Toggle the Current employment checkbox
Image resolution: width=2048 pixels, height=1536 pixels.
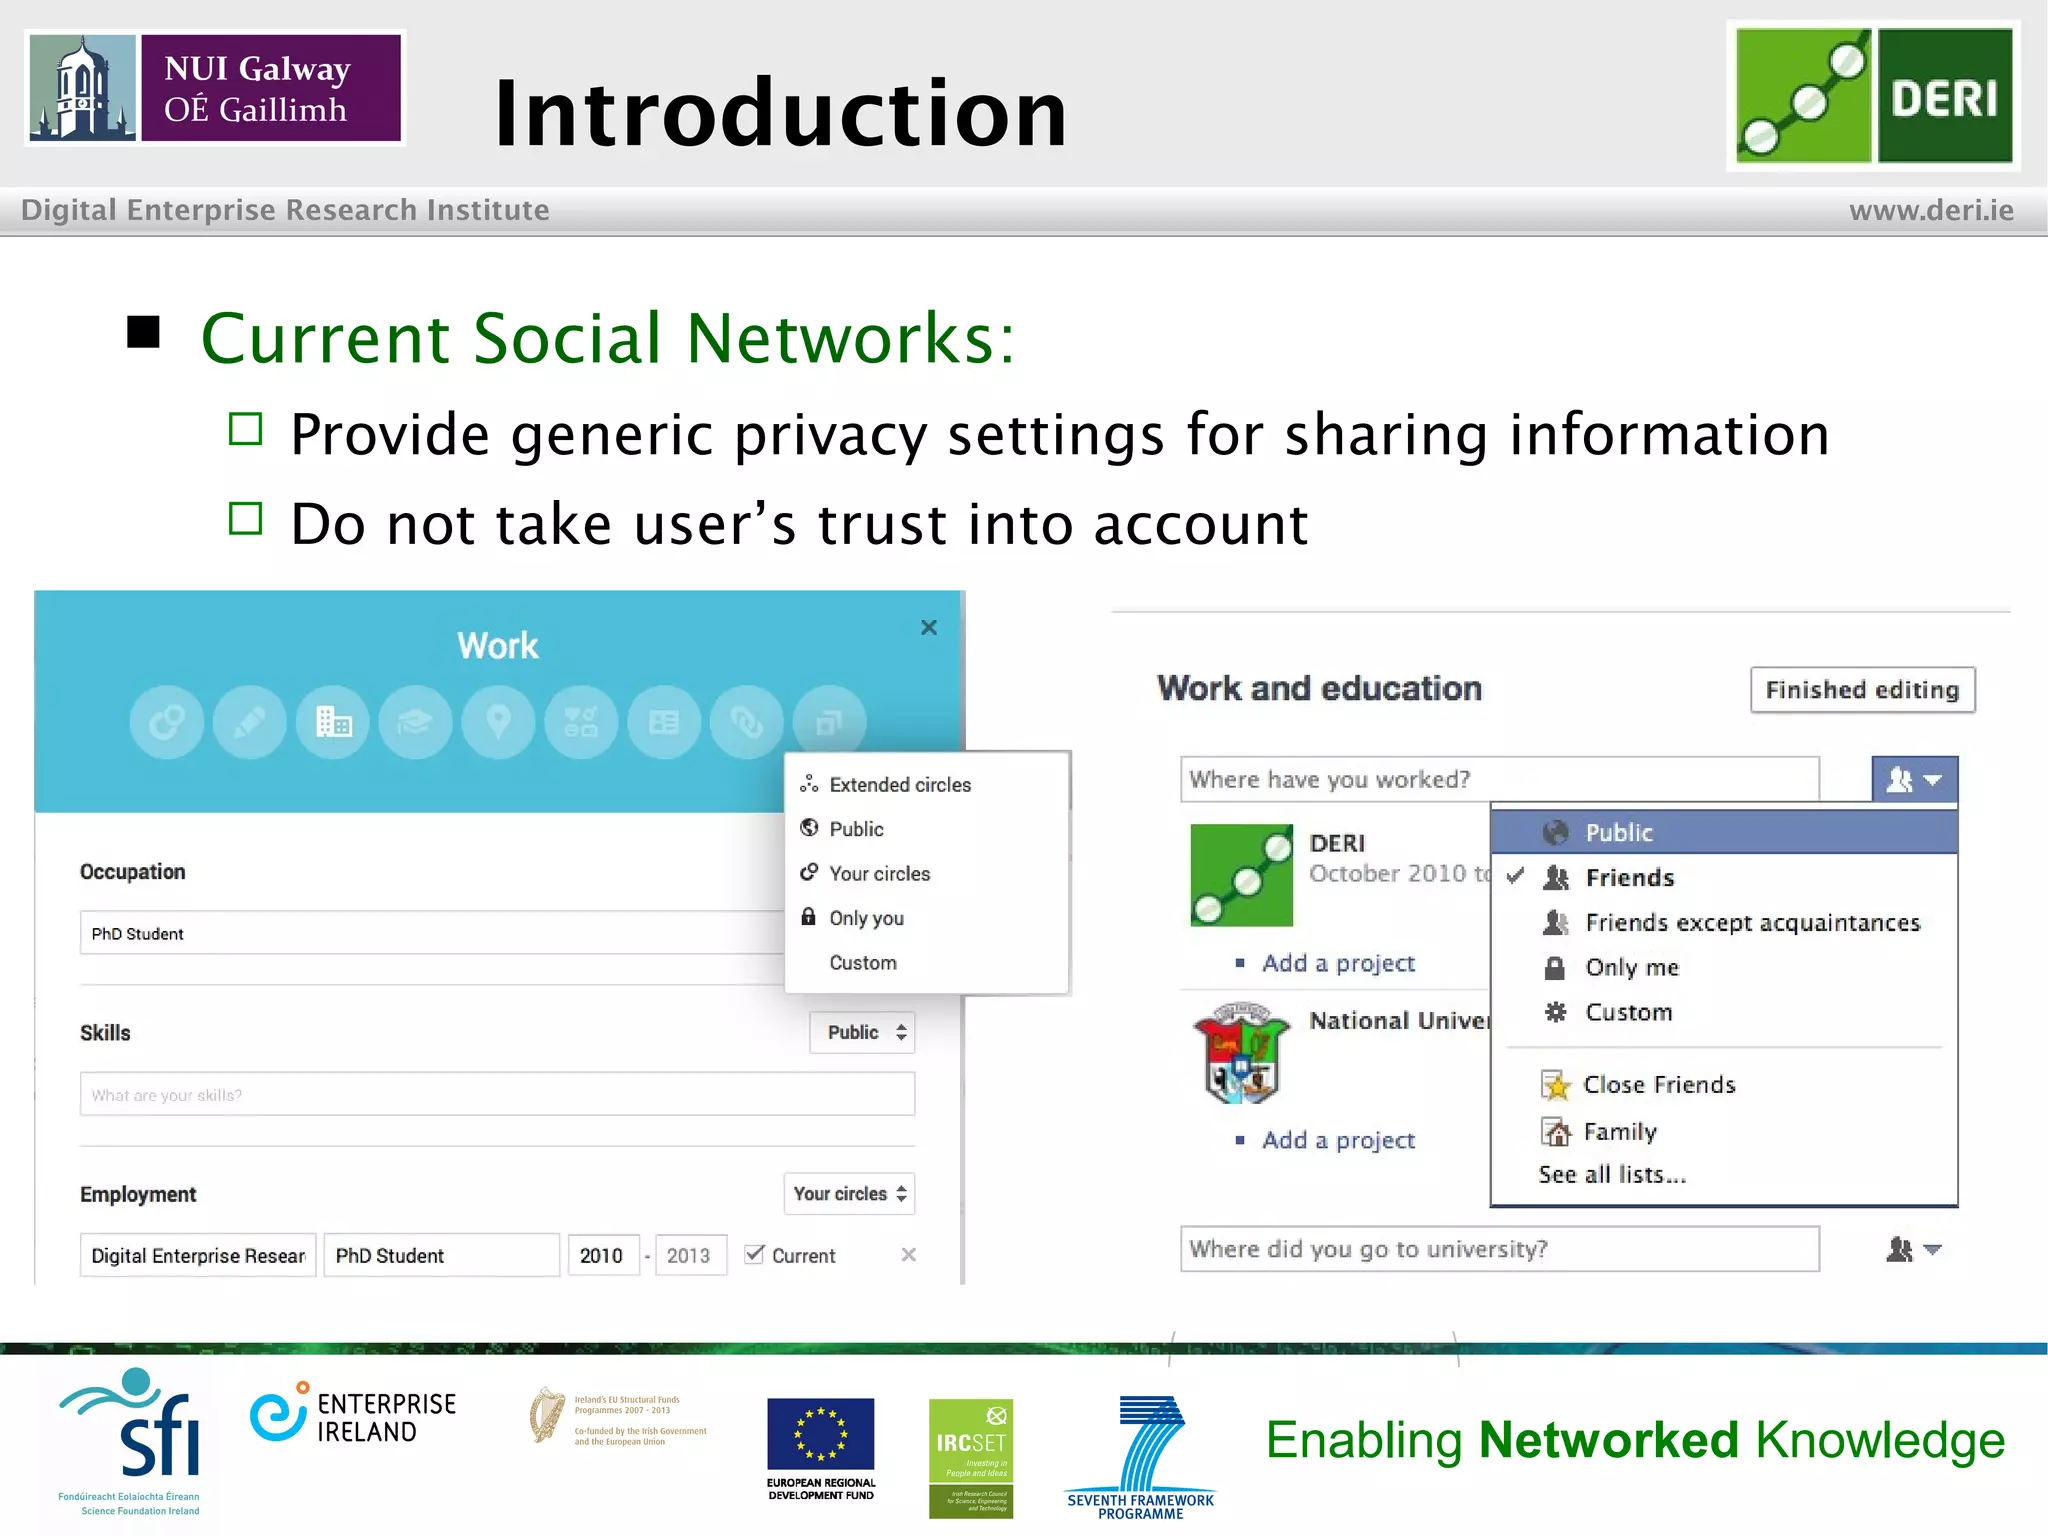[x=755, y=1254]
